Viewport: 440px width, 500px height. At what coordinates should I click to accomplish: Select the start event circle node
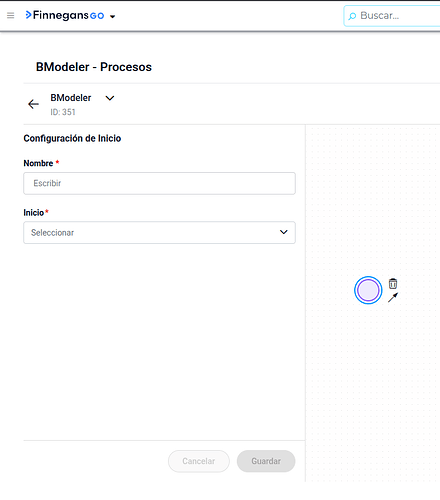[x=368, y=290]
